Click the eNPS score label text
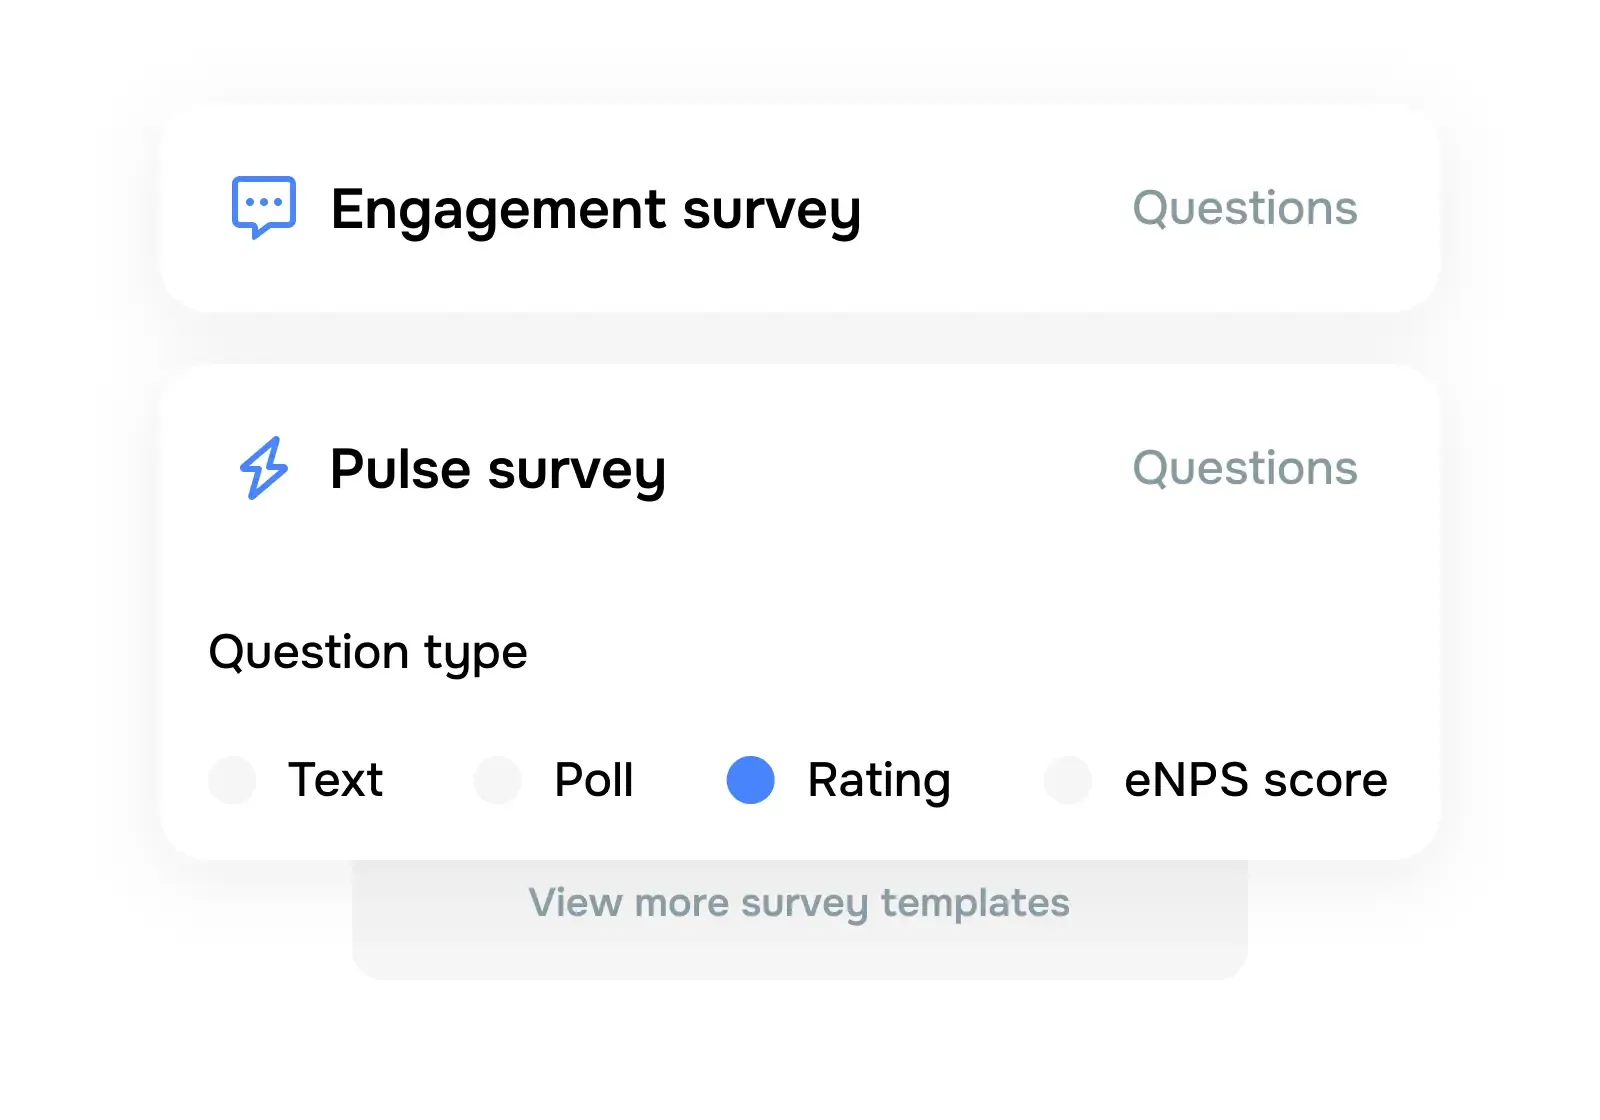The height and width of the screenshot is (1120, 1600). (x=1255, y=781)
